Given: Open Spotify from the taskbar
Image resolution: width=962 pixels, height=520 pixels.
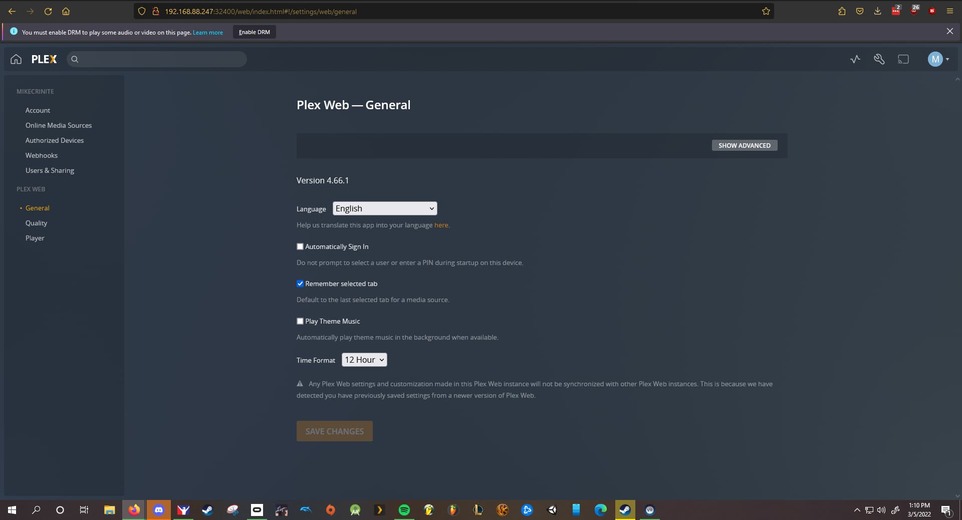Looking at the screenshot, I should pyautogui.click(x=404, y=510).
